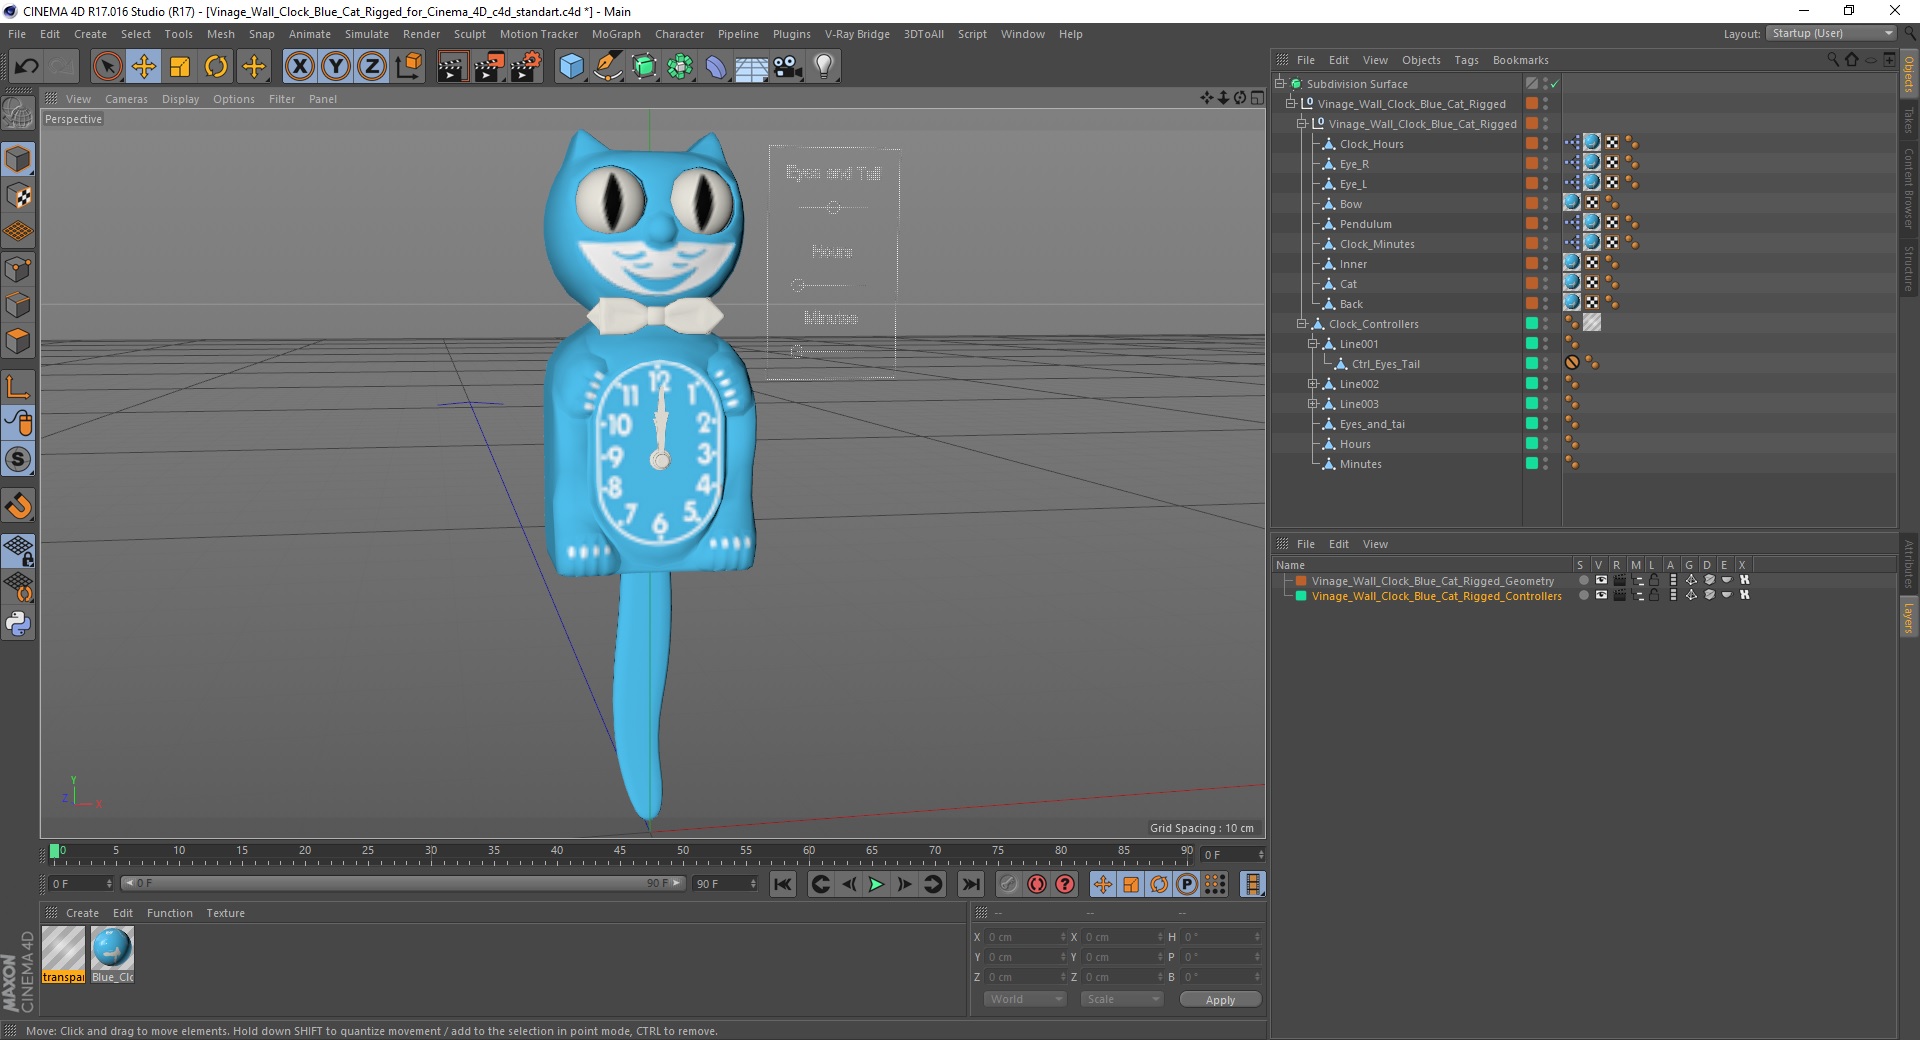This screenshot has width=1920, height=1040.
Task: Select the Live Selection tool
Action: (x=107, y=67)
